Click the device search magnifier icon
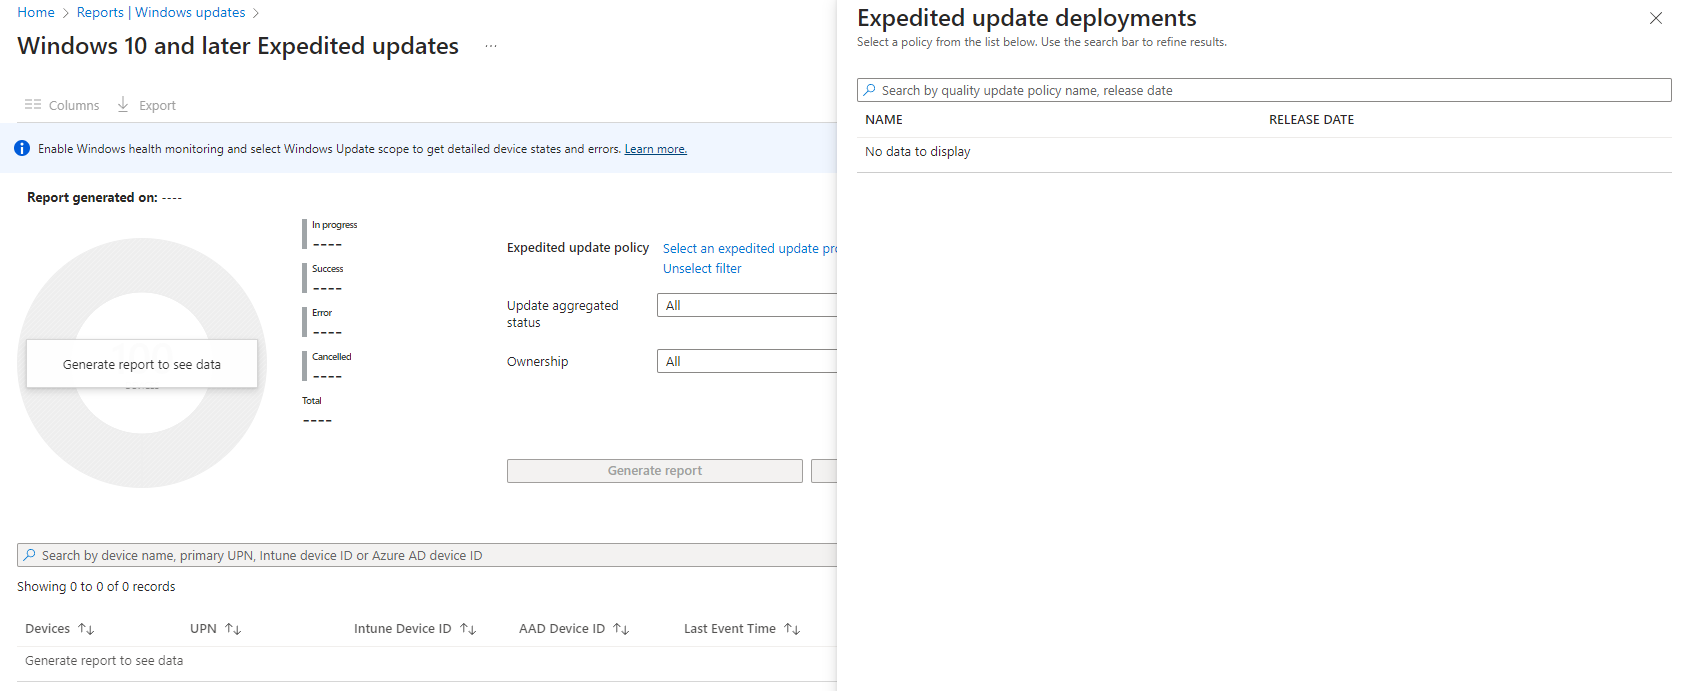The width and height of the screenshot is (1685, 691). 30,555
